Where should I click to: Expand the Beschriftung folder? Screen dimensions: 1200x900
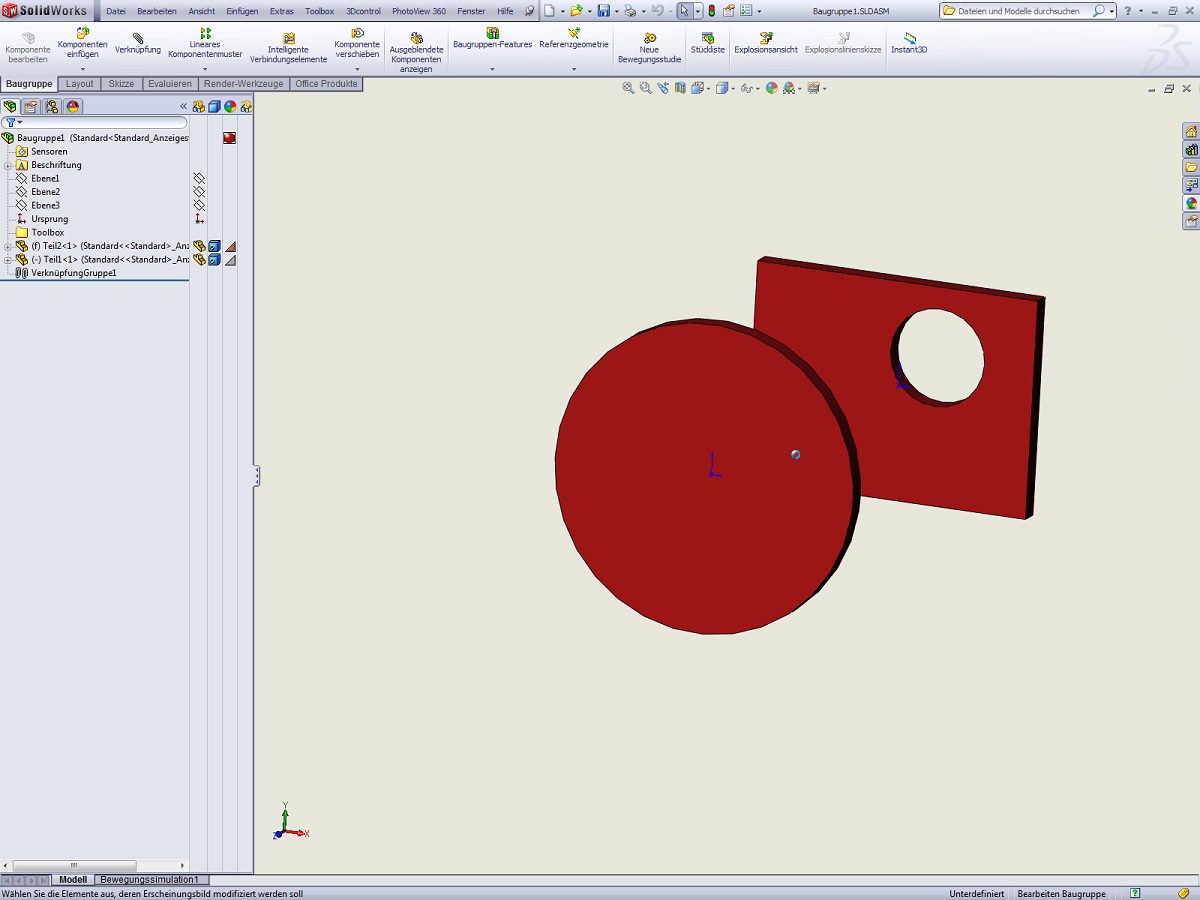pos(8,165)
